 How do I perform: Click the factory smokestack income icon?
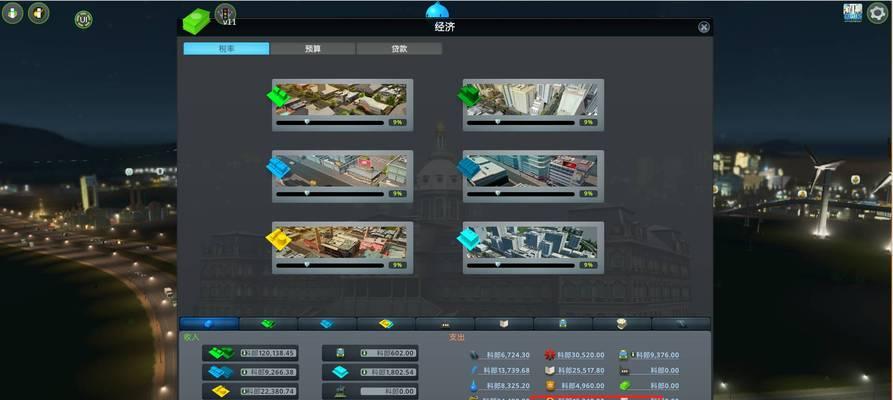pos(341,391)
